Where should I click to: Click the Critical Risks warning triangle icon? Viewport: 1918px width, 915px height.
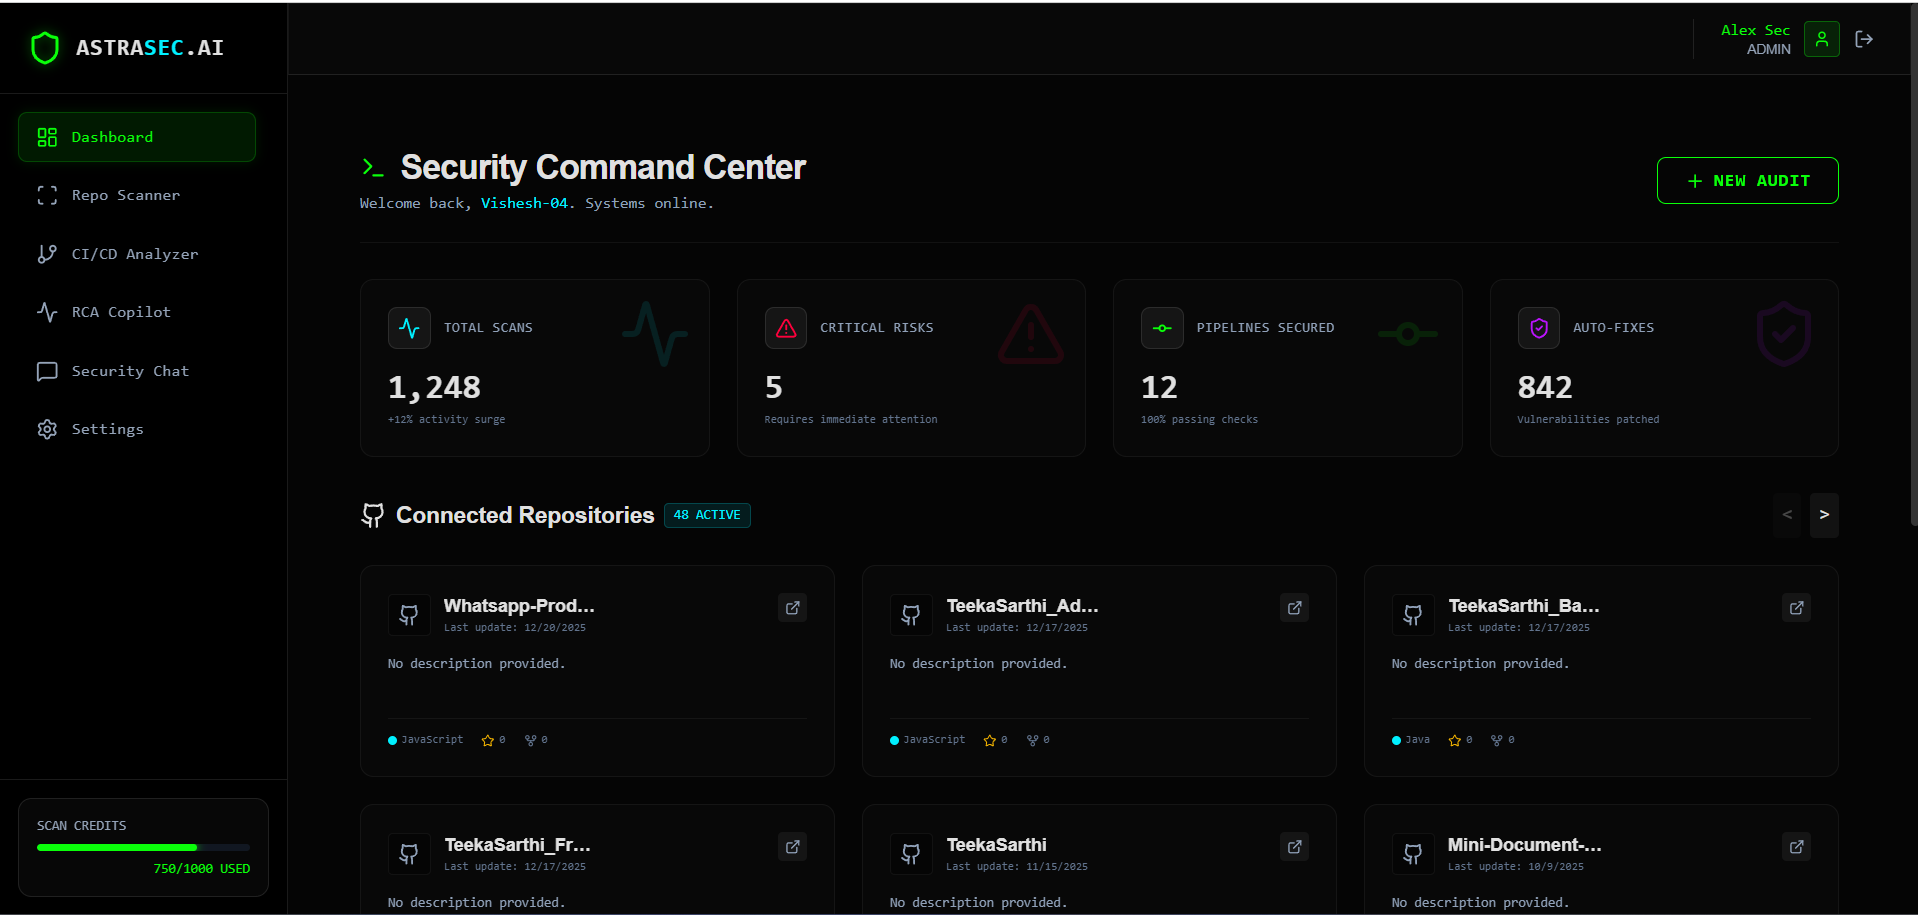786,328
